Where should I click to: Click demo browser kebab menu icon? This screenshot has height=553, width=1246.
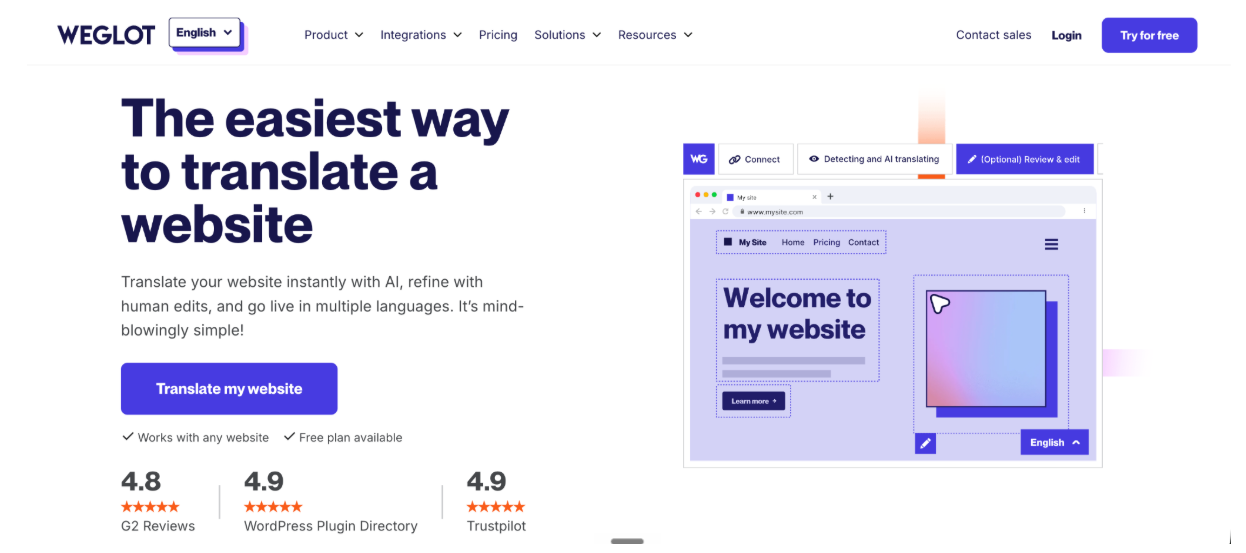click(x=1084, y=212)
